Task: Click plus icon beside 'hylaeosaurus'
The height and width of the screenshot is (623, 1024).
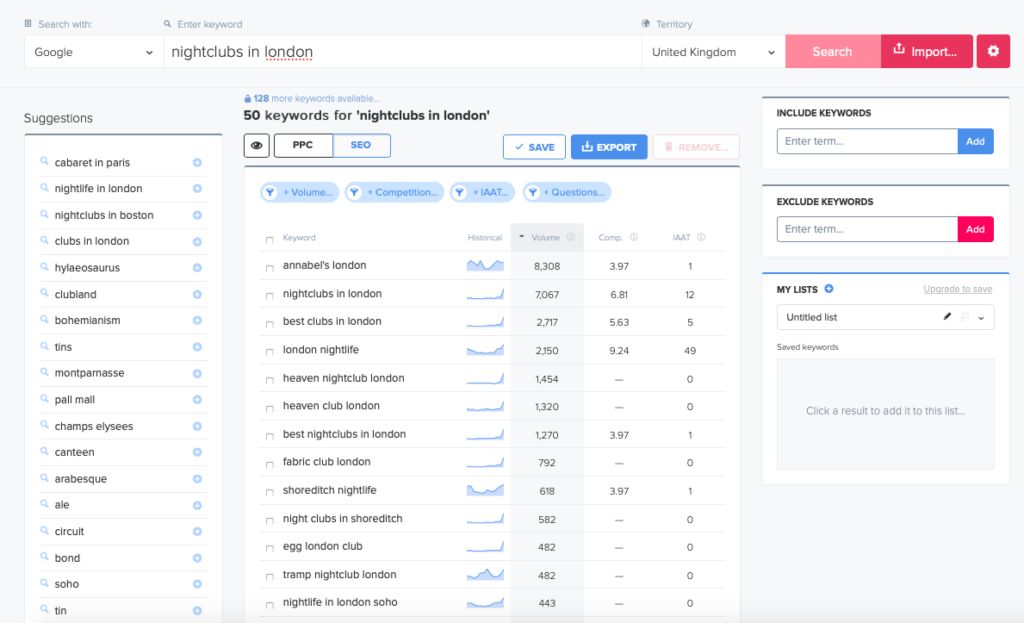Action: [197, 268]
